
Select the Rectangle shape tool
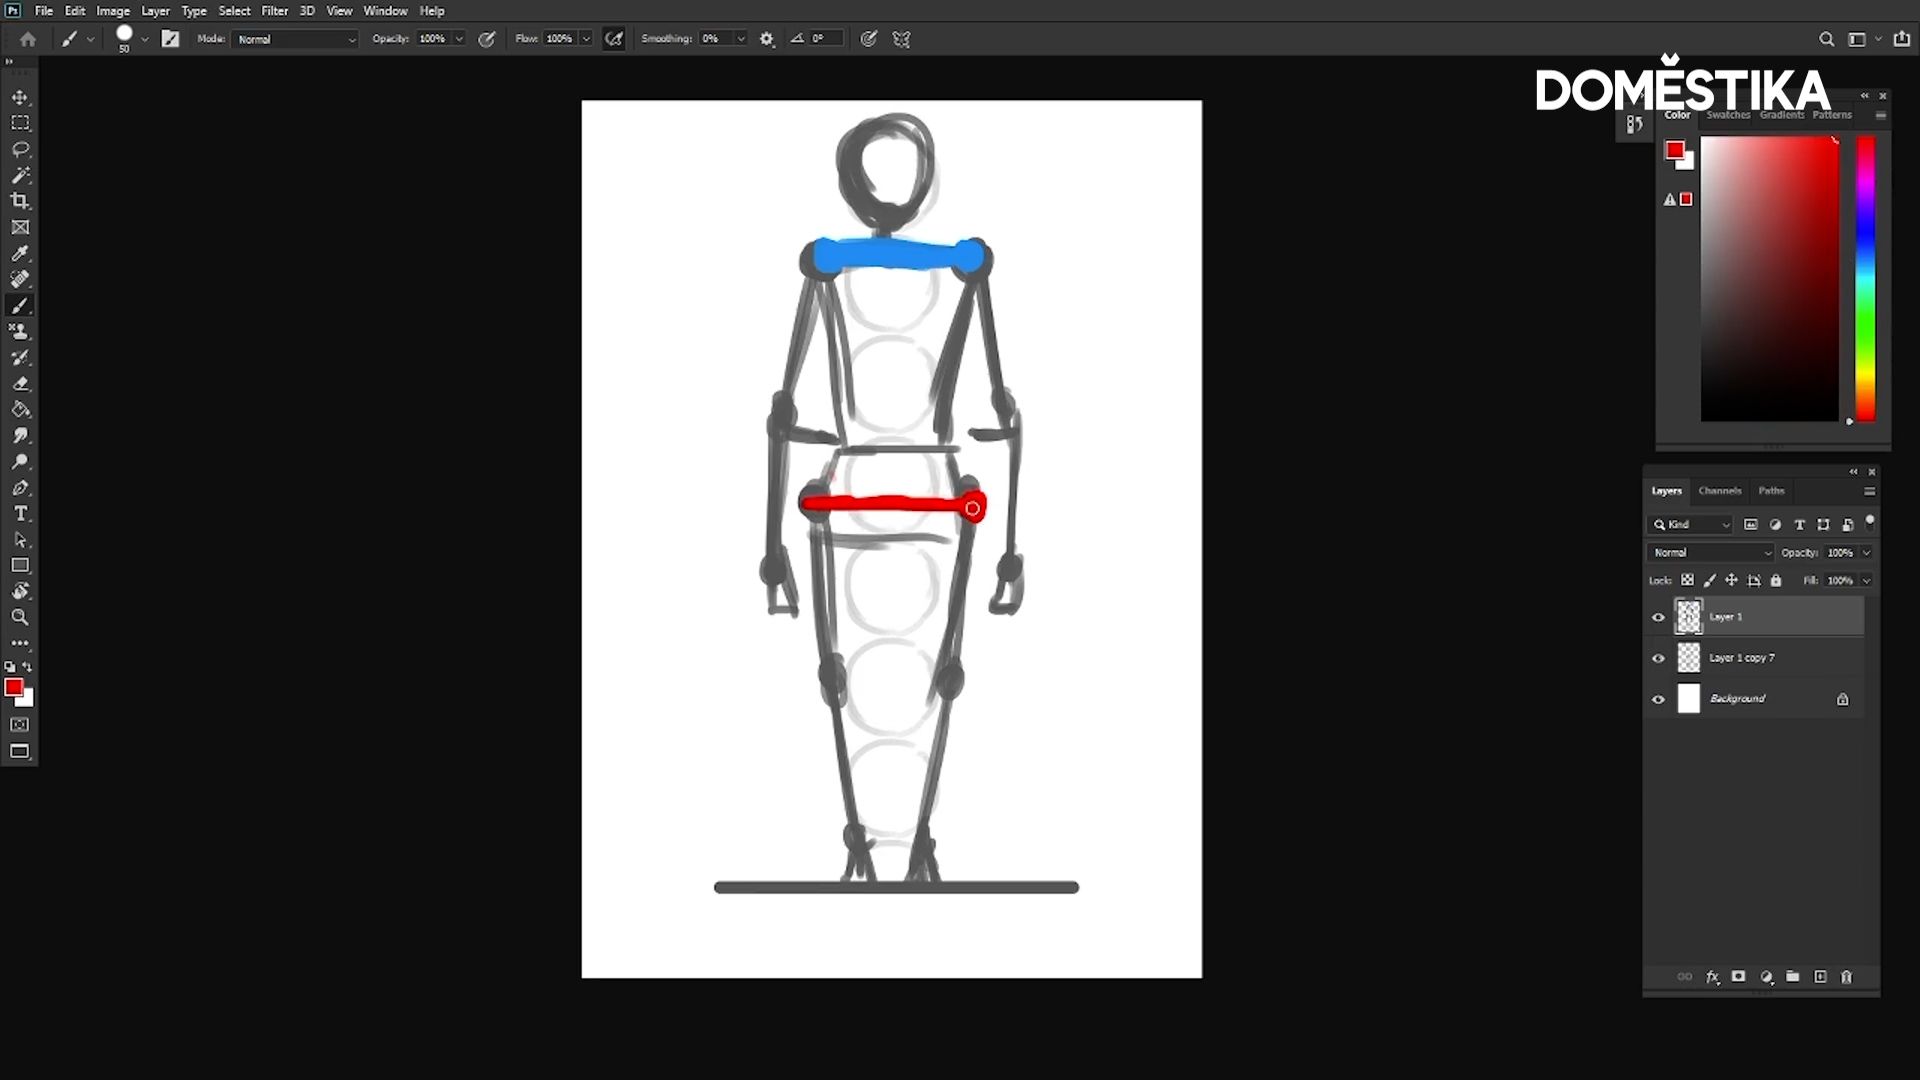[20, 565]
